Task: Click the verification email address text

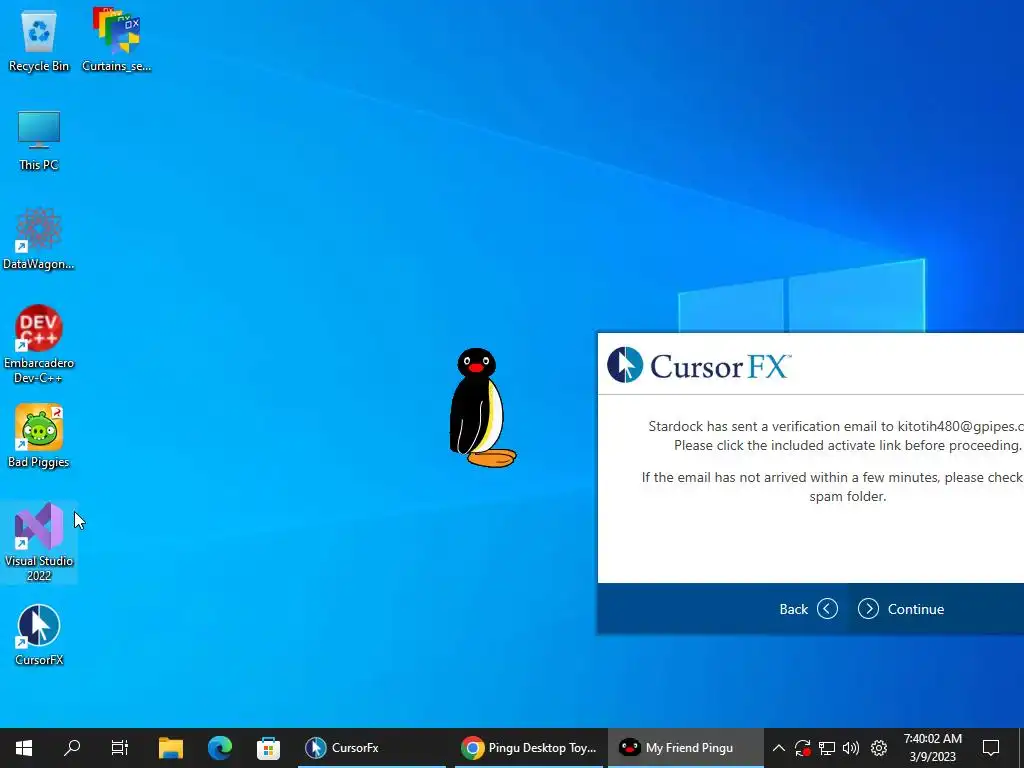Action: coord(960,426)
